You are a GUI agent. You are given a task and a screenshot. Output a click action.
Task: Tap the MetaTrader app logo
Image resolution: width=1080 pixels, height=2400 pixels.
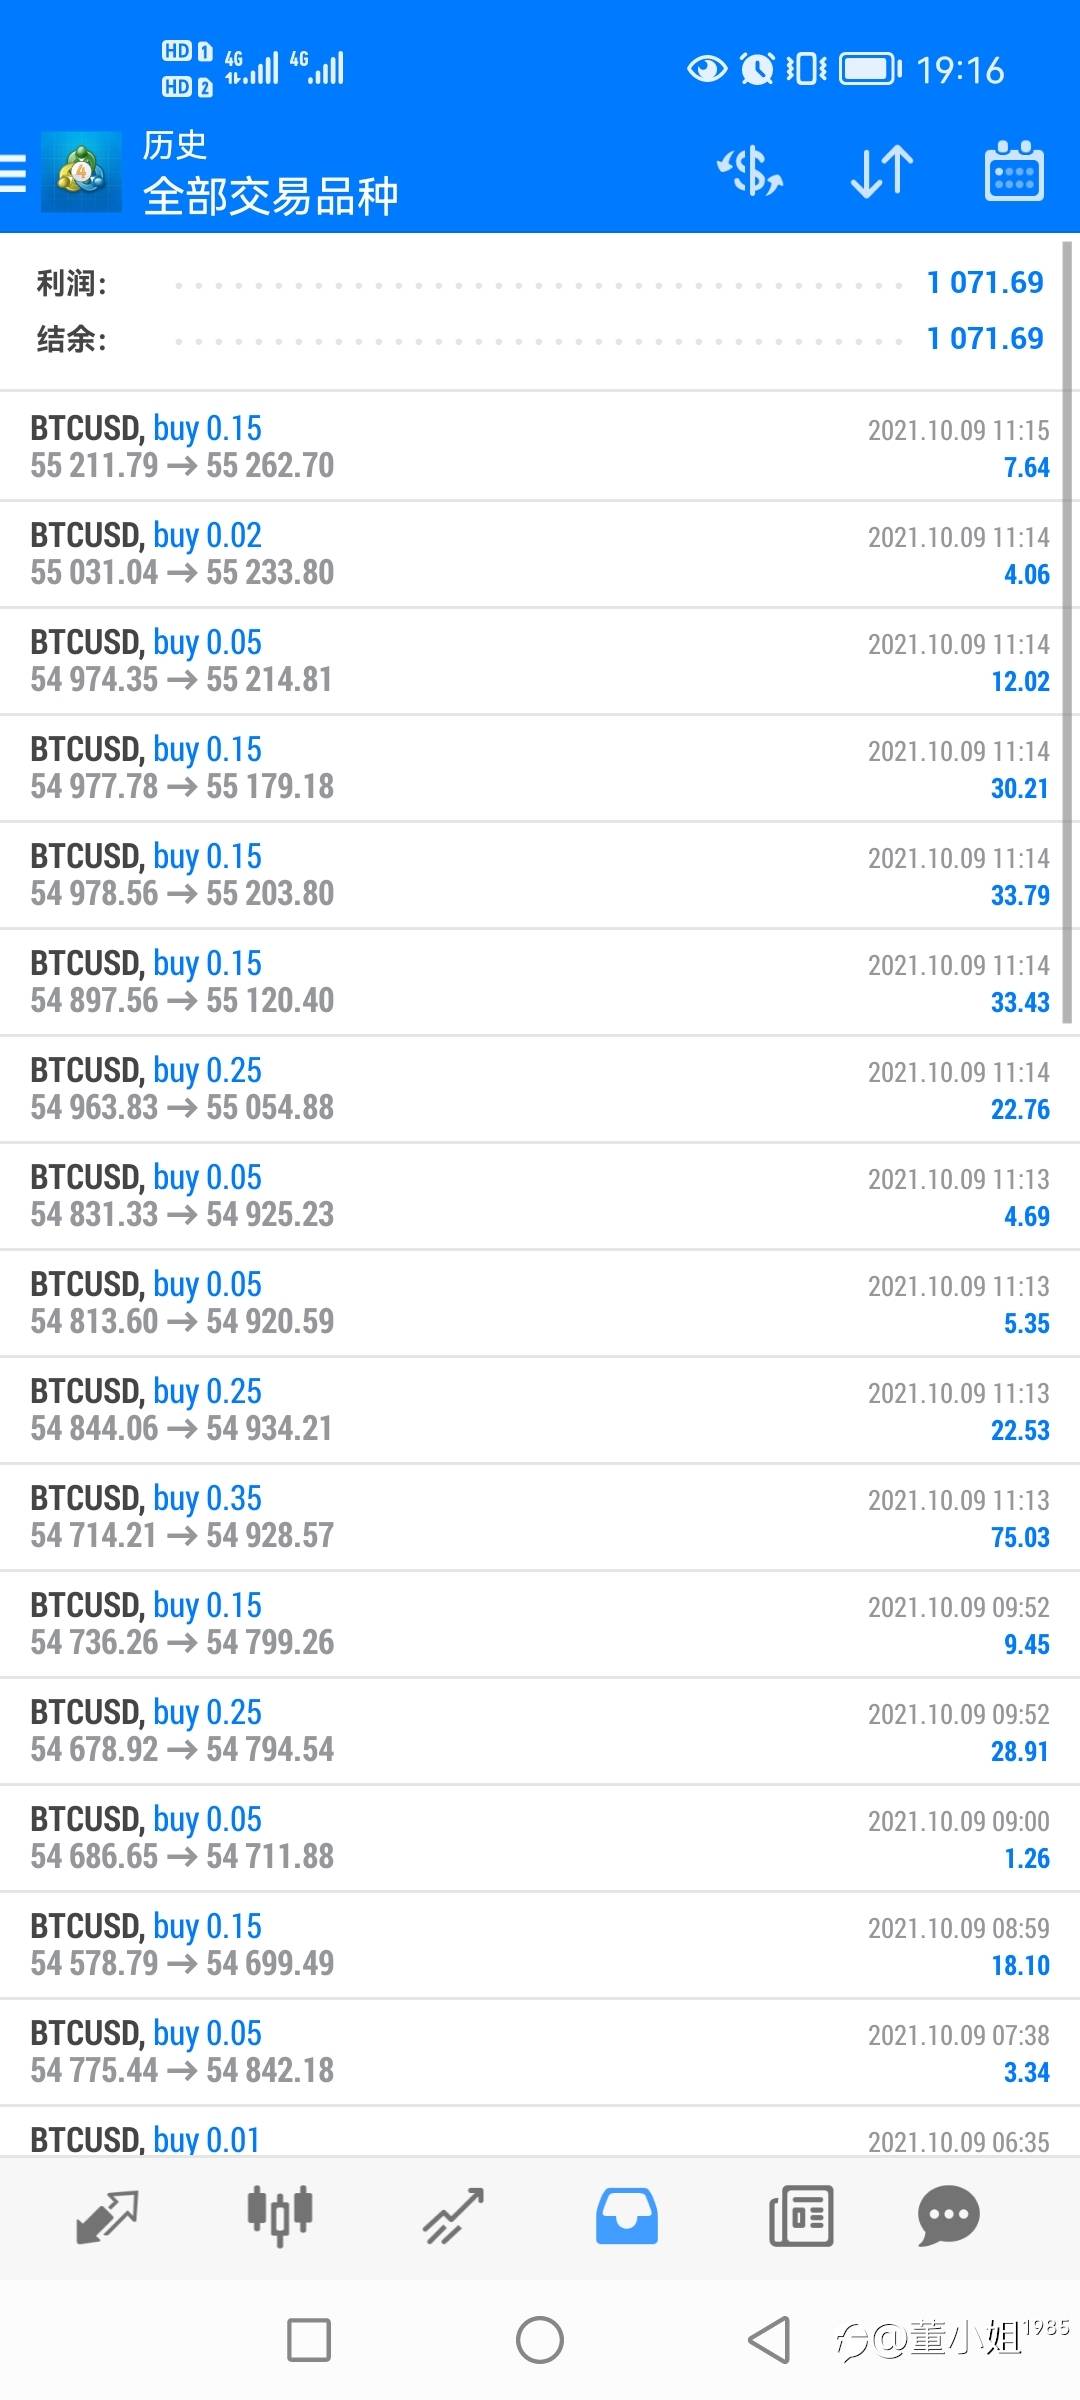tap(81, 173)
